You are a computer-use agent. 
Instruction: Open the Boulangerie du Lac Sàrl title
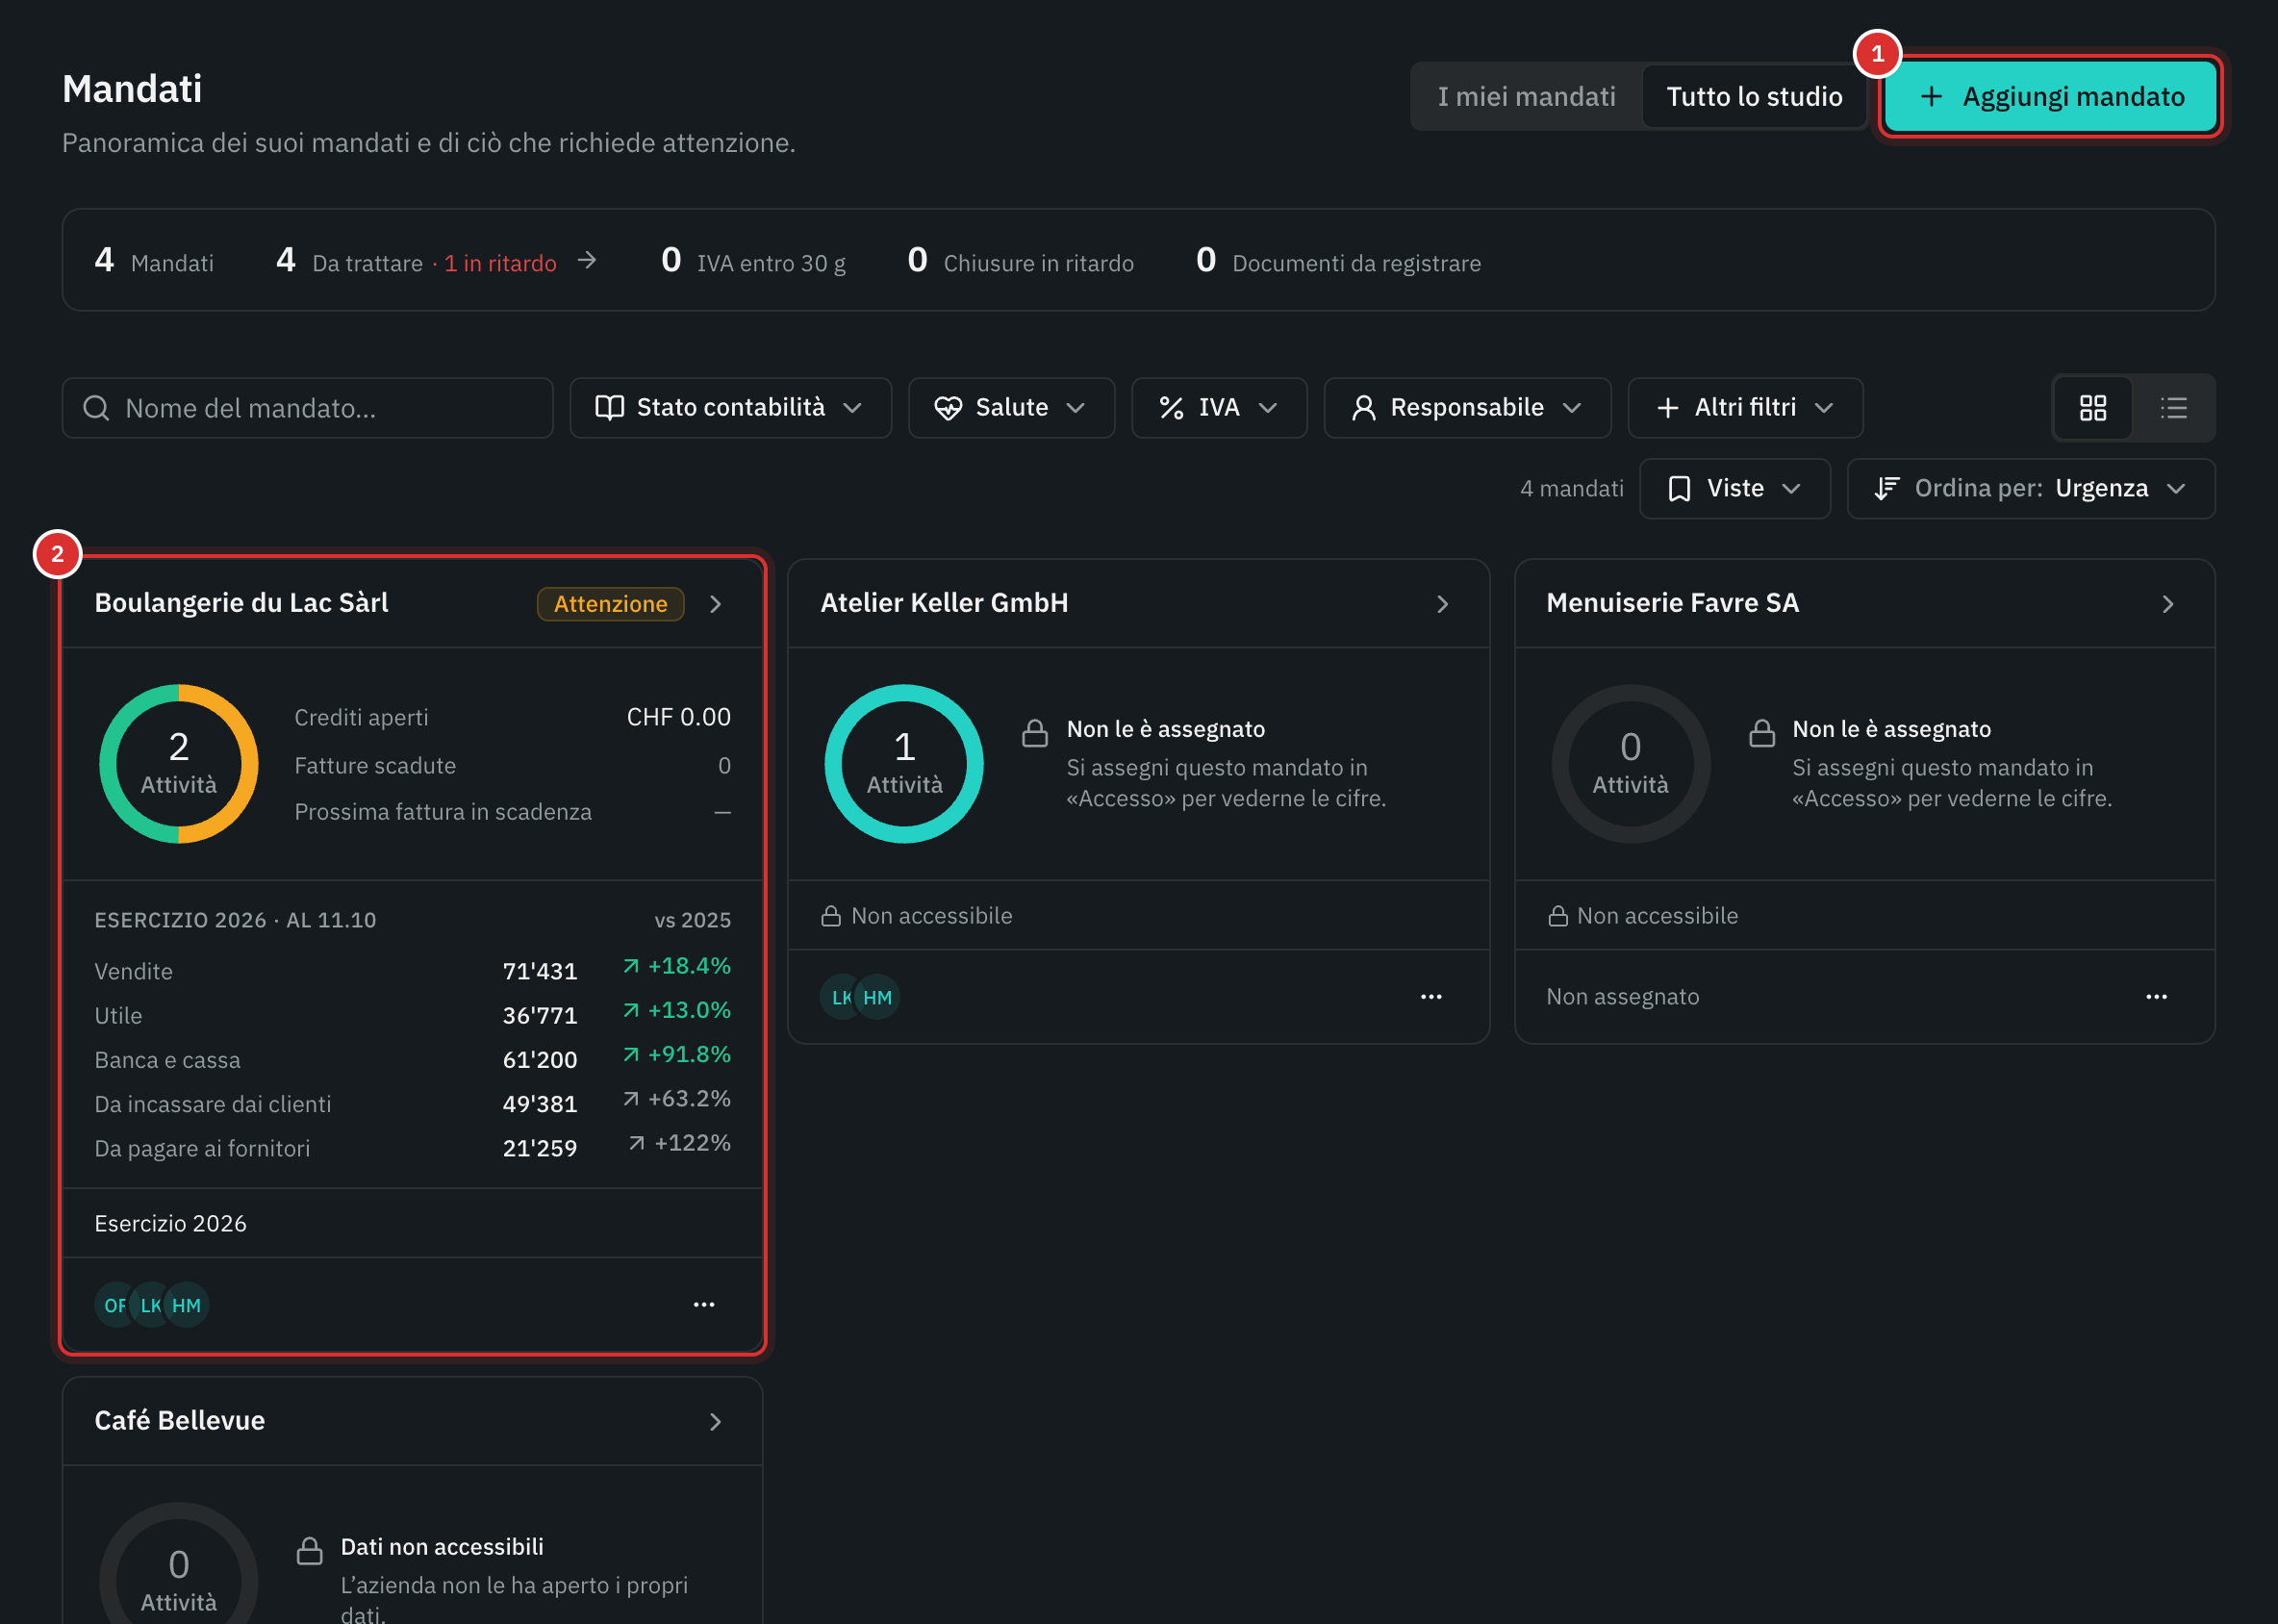241,603
